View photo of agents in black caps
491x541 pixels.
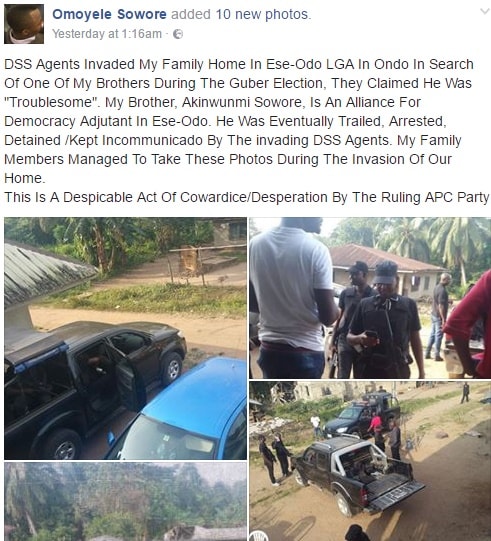click(x=370, y=298)
